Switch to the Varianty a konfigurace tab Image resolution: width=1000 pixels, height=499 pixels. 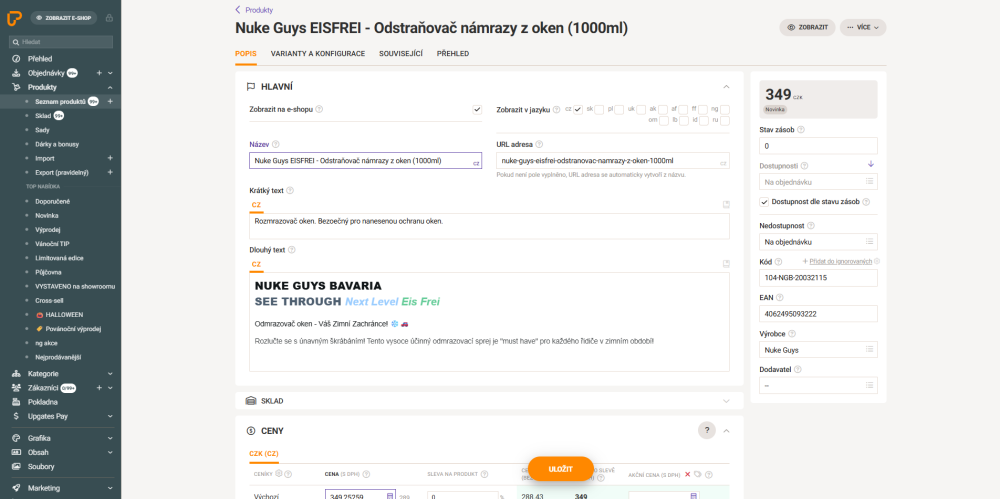coord(316,53)
